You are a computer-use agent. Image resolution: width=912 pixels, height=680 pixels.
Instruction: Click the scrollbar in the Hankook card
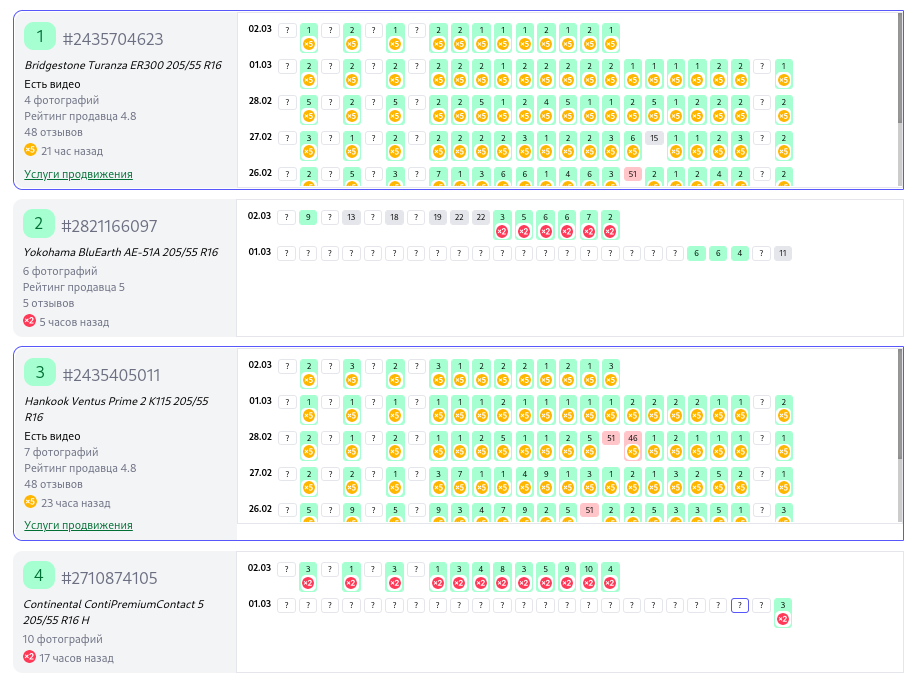pyautogui.click(x=900, y=420)
